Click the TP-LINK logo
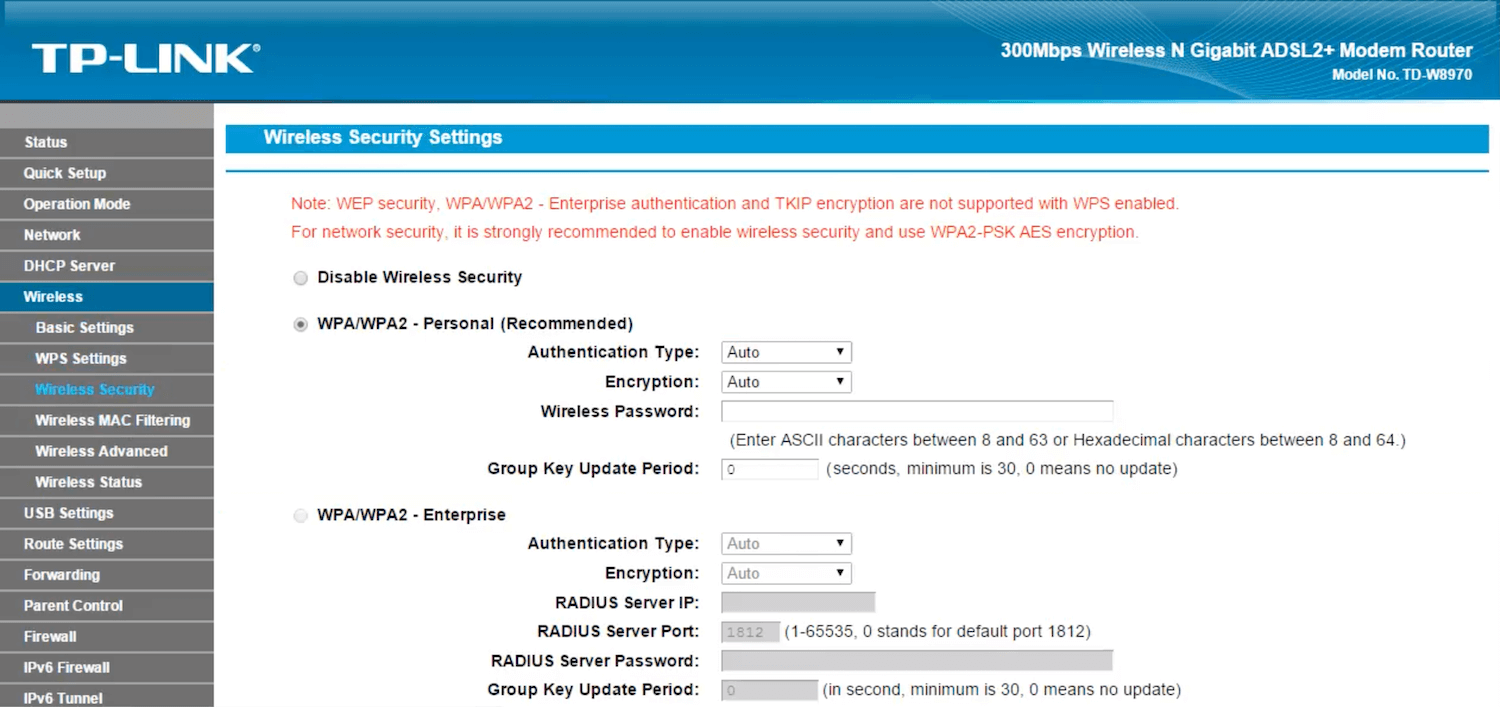The image size is (1500, 707). [145, 58]
